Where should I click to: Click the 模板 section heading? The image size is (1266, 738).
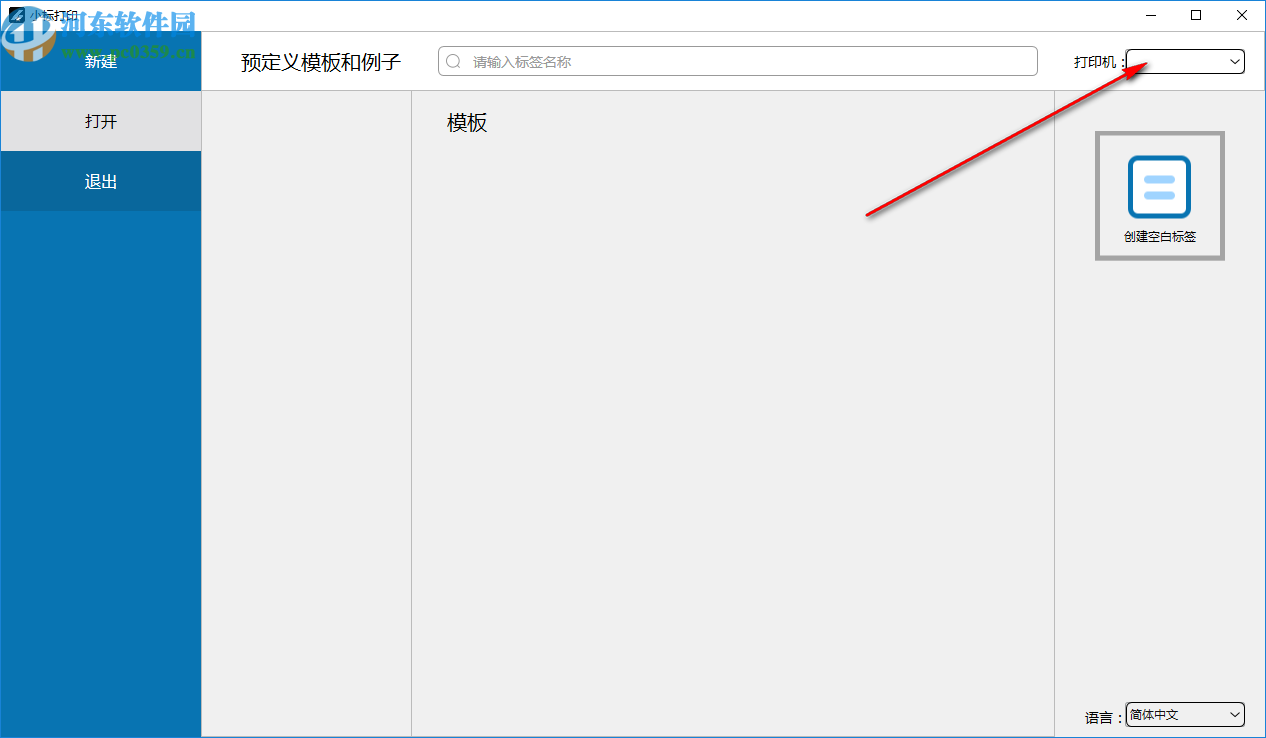tap(467, 123)
